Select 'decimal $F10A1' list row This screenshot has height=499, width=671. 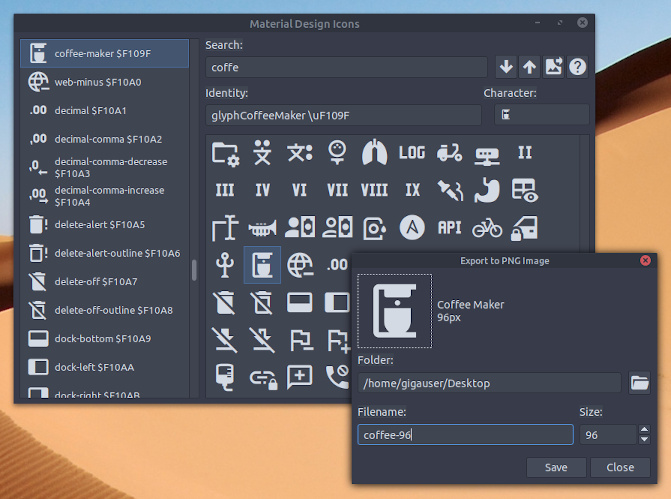click(x=104, y=110)
